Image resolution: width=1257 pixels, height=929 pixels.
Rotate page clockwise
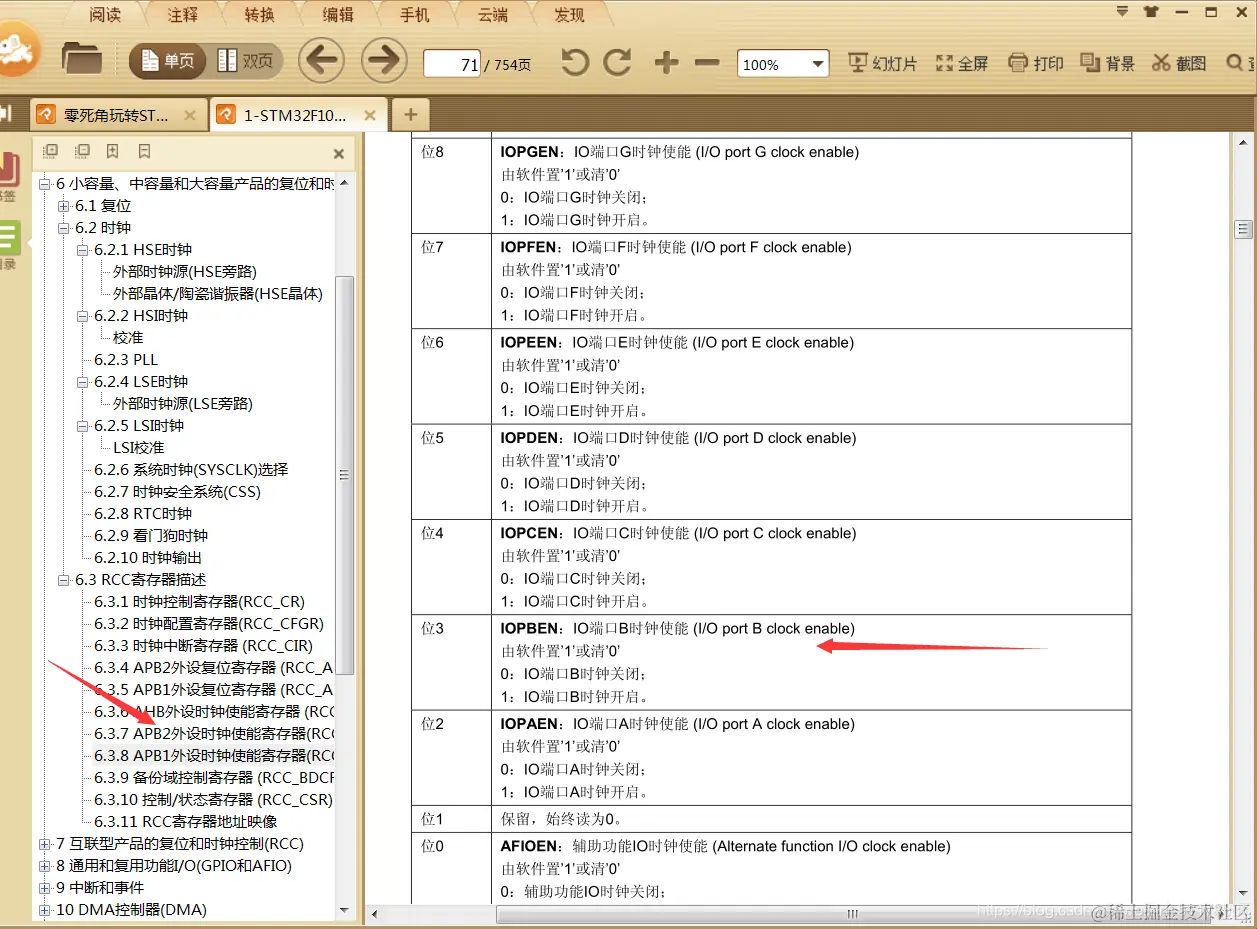point(618,63)
